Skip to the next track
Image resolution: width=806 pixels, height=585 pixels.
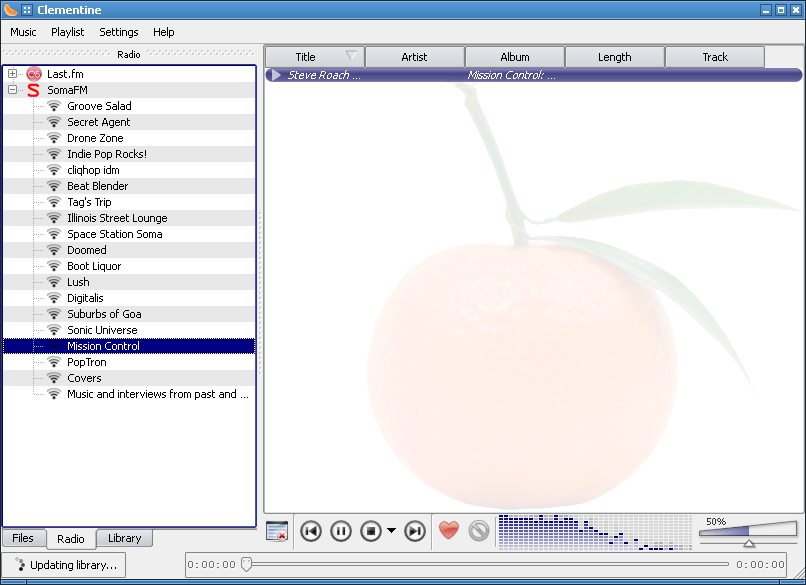(x=415, y=531)
